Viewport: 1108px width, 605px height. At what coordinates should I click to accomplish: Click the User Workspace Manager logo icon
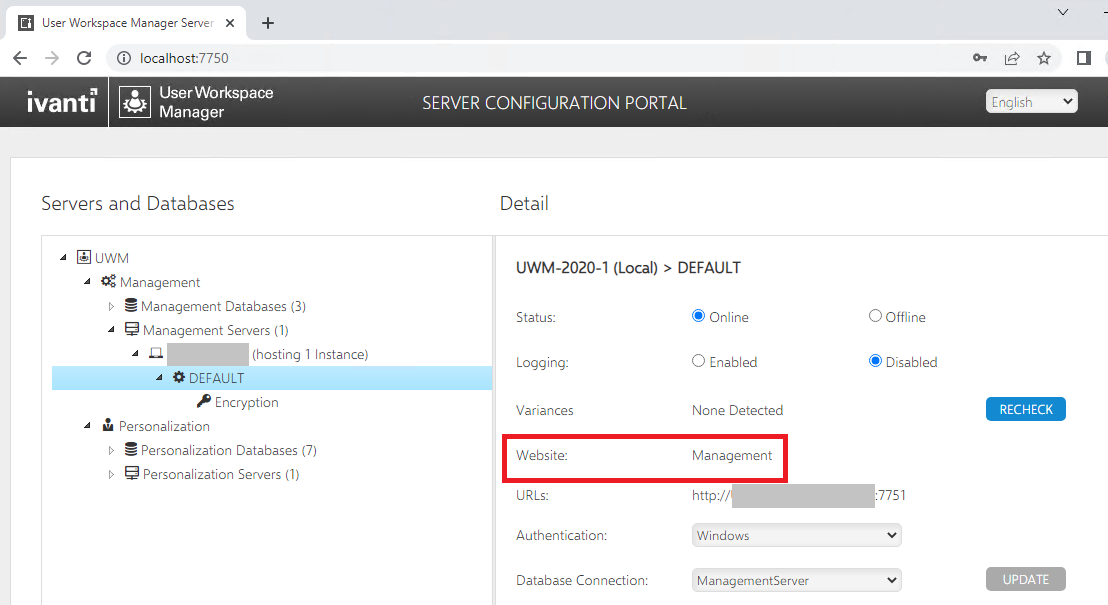click(x=135, y=102)
